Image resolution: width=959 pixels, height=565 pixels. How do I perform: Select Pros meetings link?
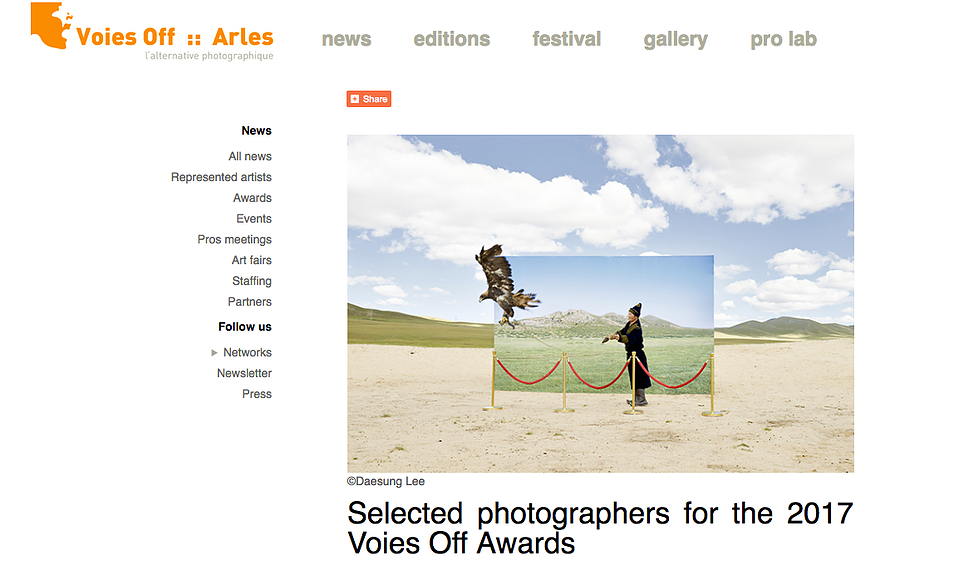tap(234, 240)
